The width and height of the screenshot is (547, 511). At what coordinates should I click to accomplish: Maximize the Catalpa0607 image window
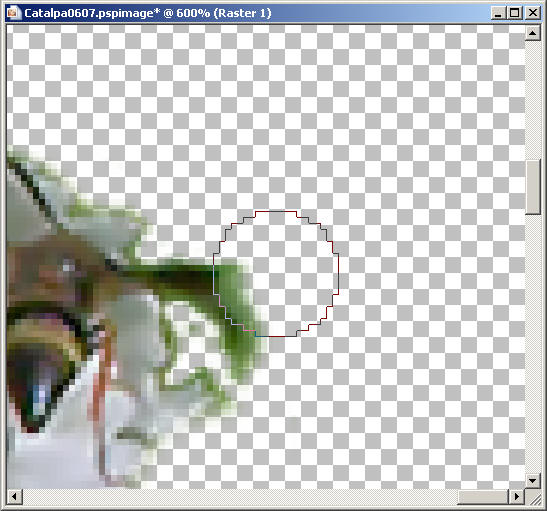(x=515, y=13)
